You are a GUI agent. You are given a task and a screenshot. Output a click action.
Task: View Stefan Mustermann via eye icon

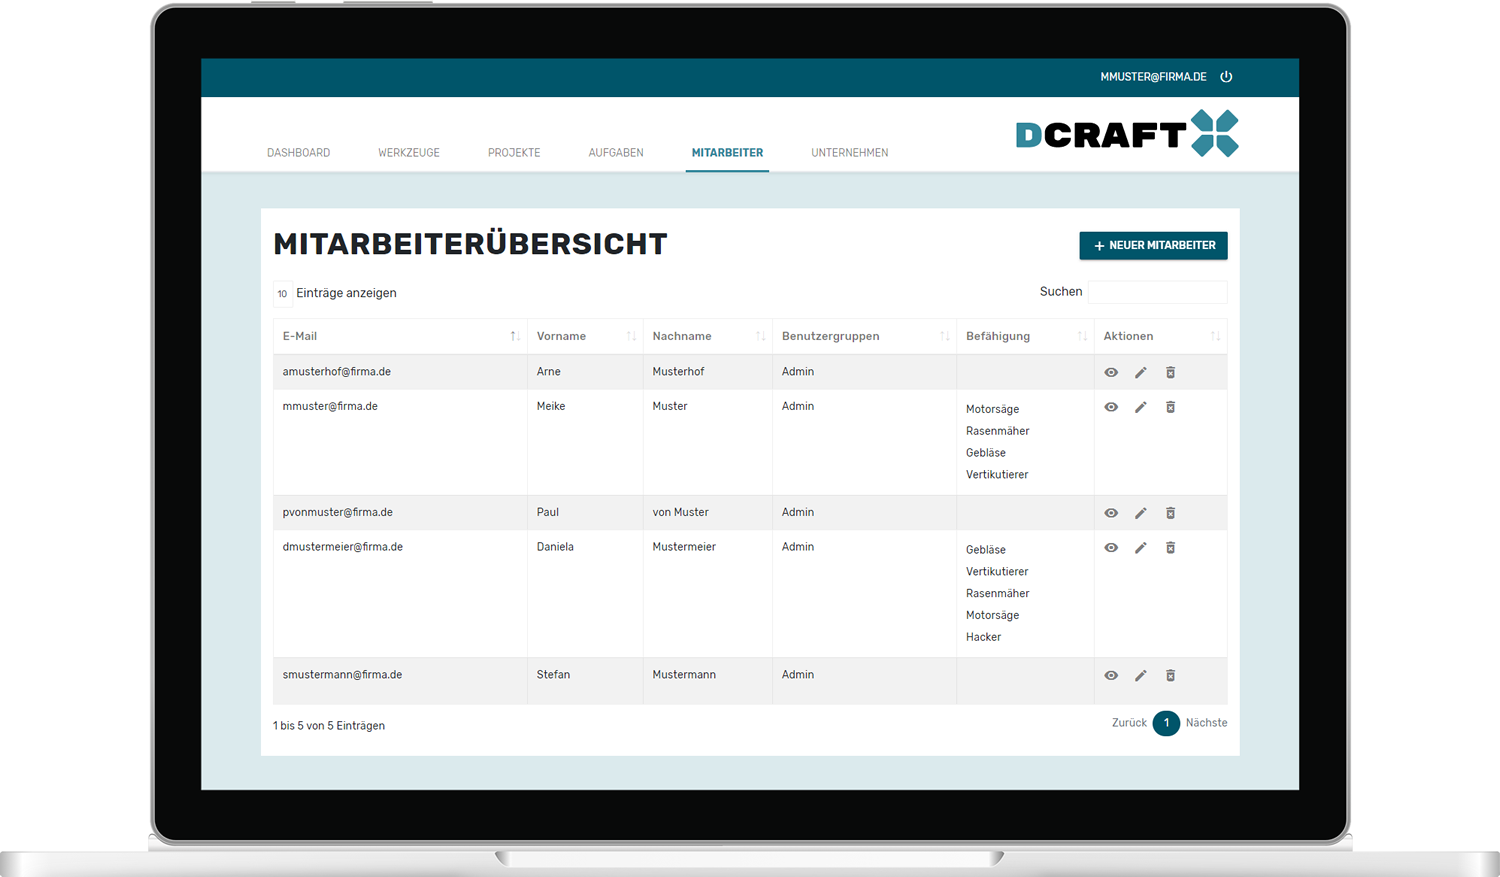[x=1111, y=676]
